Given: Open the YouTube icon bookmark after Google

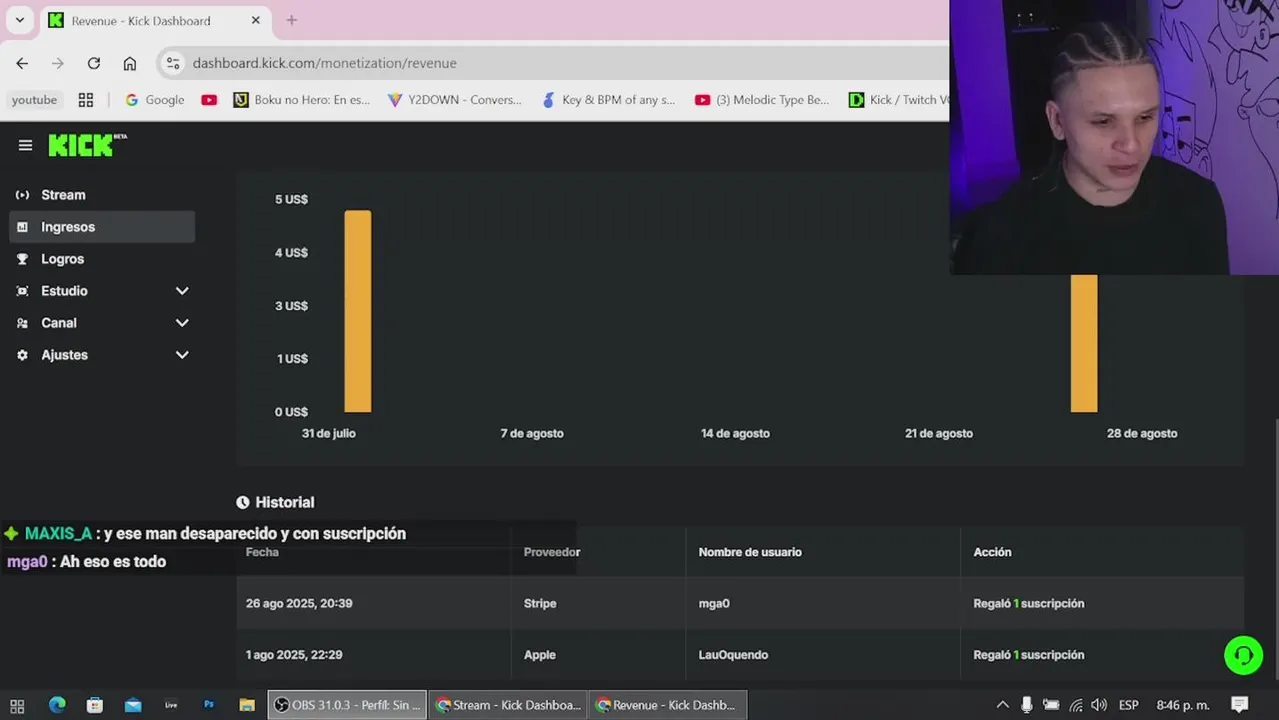Looking at the screenshot, I should [x=209, y=100].
